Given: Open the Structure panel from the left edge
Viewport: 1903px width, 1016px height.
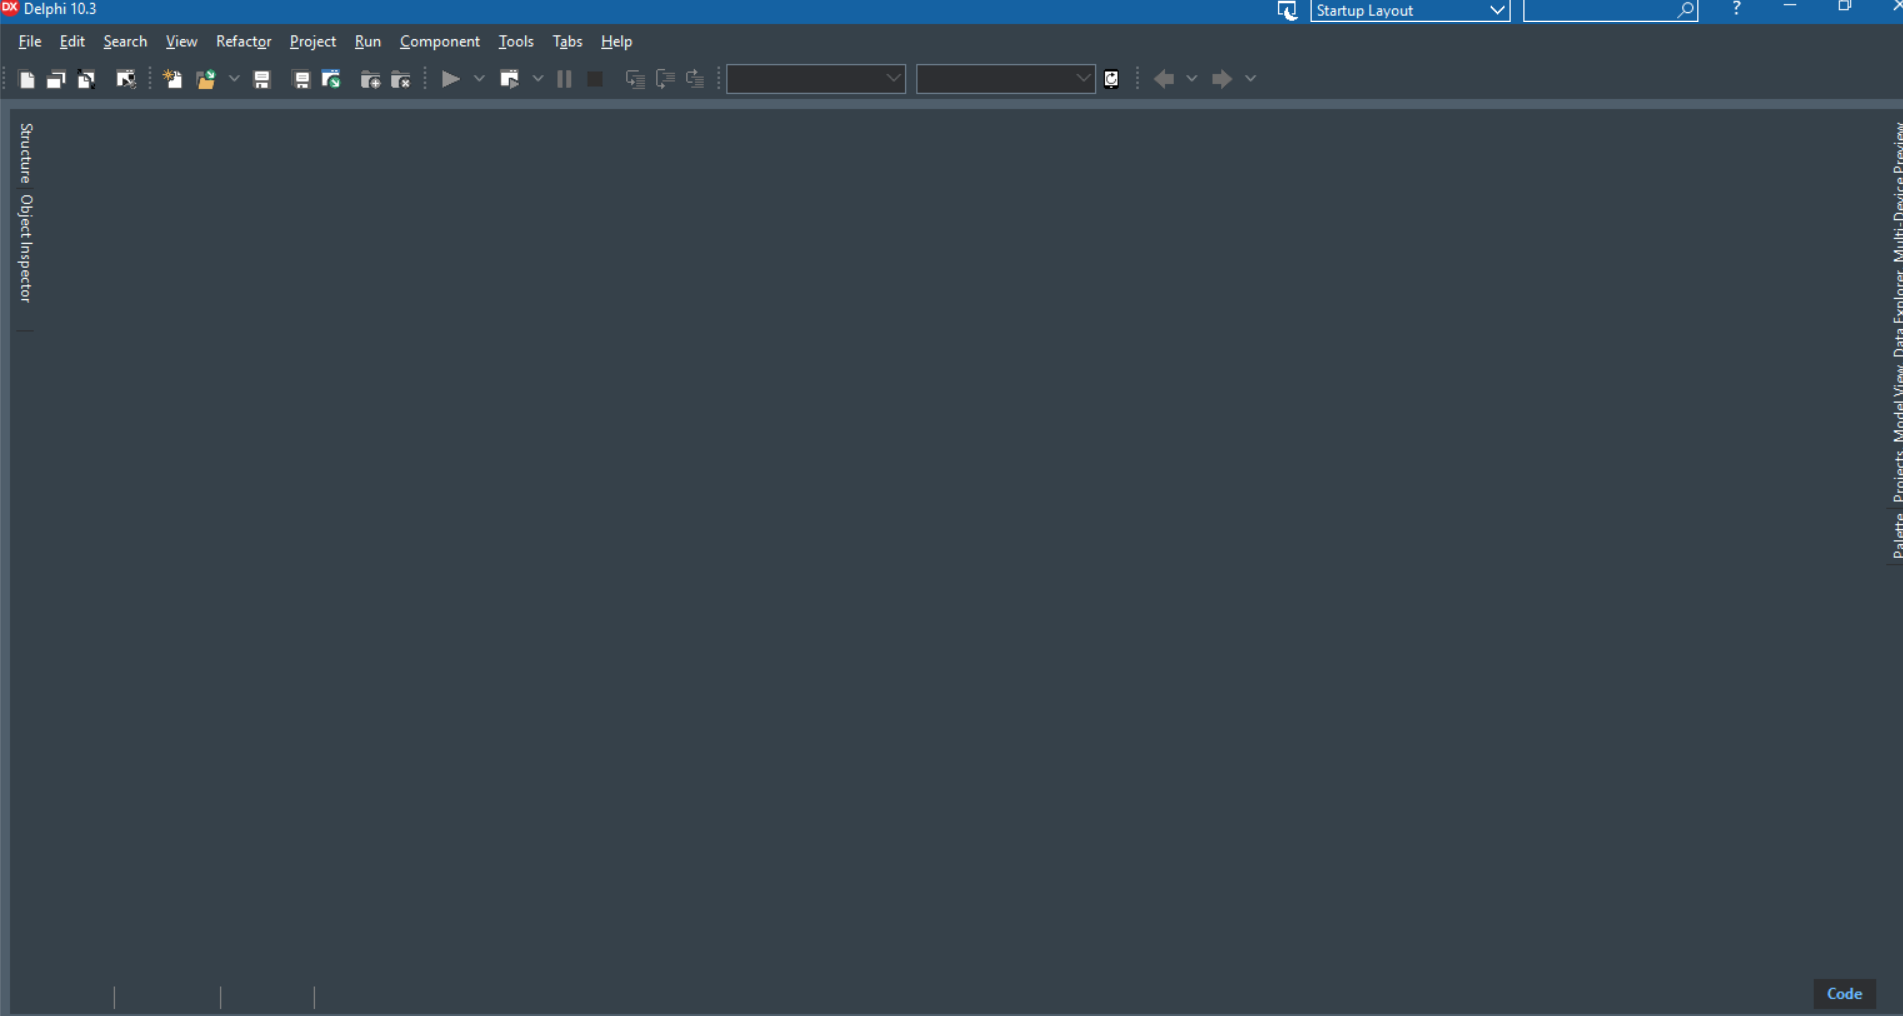Looking at the screenshot, I should (x=24, y=152).
